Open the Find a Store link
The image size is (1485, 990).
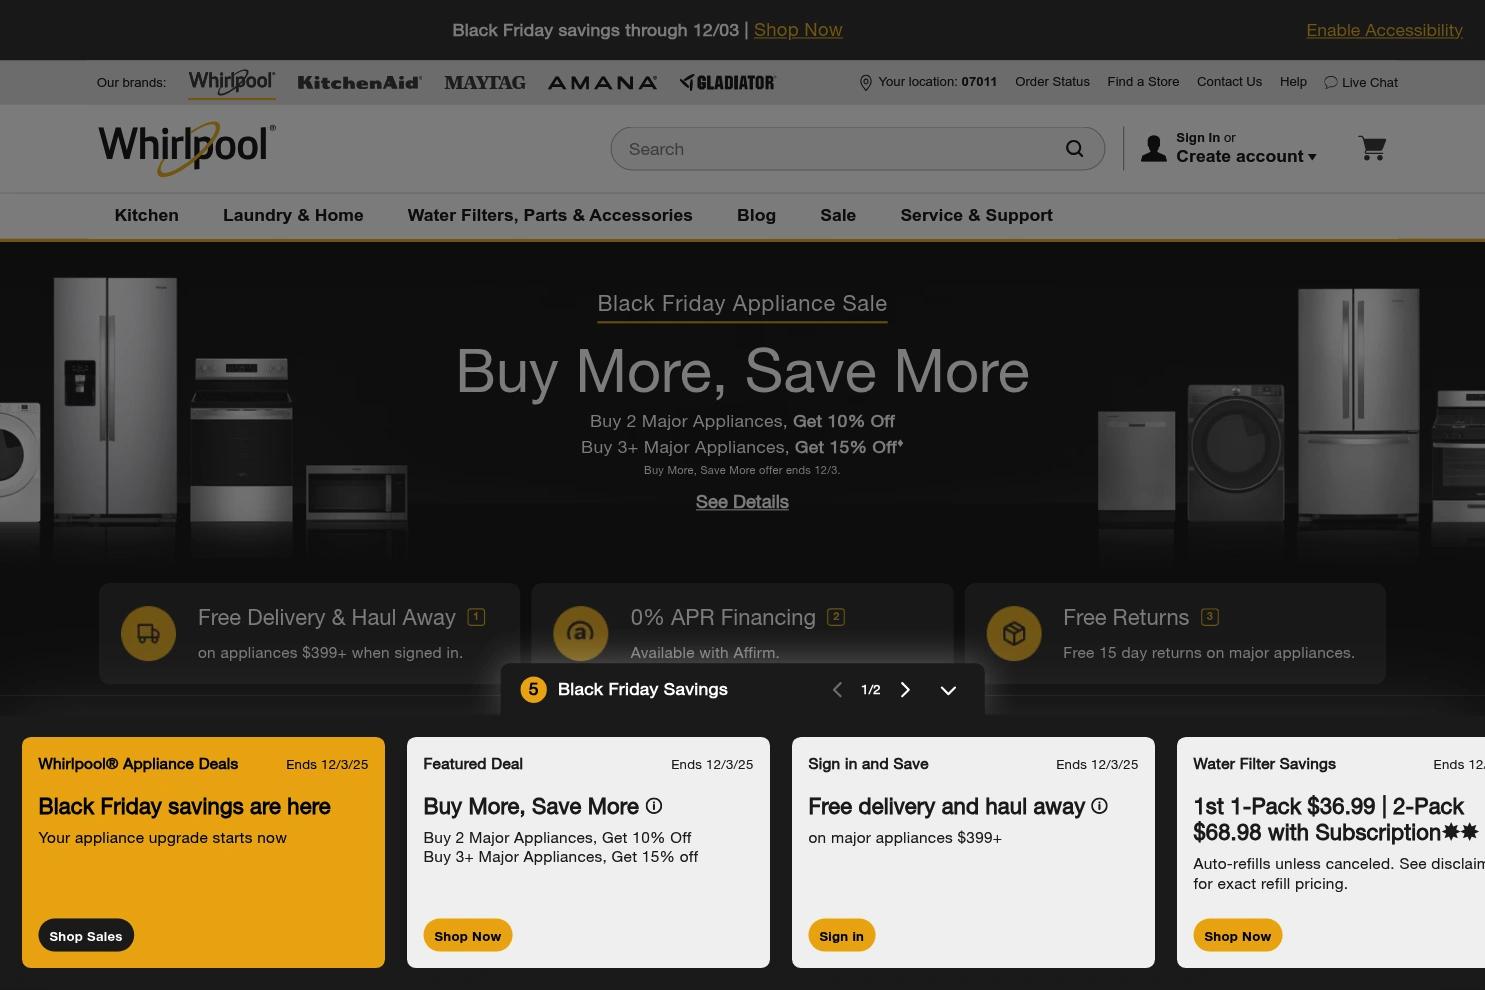coord(1143,82)
